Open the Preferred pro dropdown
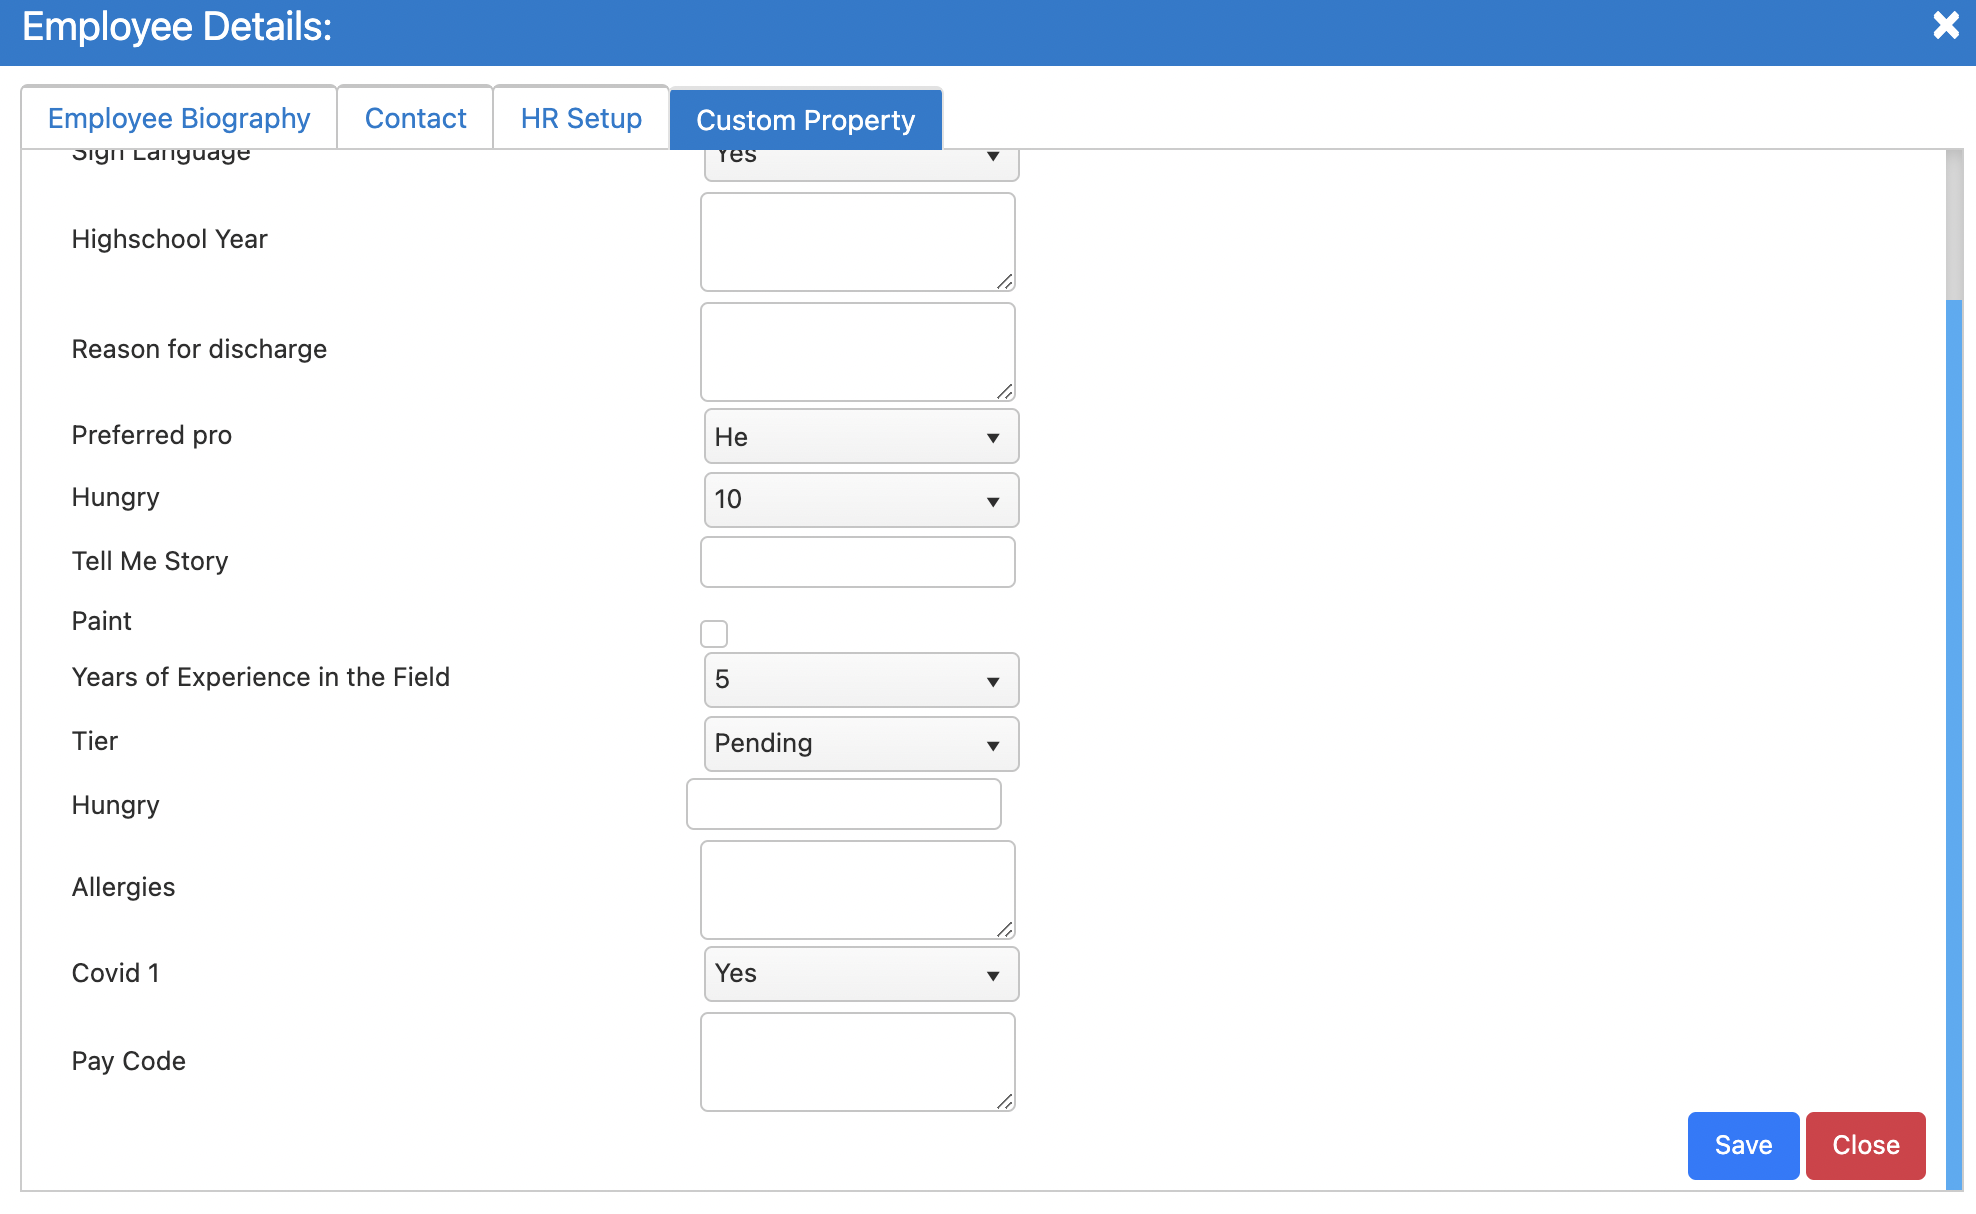The width and height of the screenshot is (1976, 1214). pos(861,437)
